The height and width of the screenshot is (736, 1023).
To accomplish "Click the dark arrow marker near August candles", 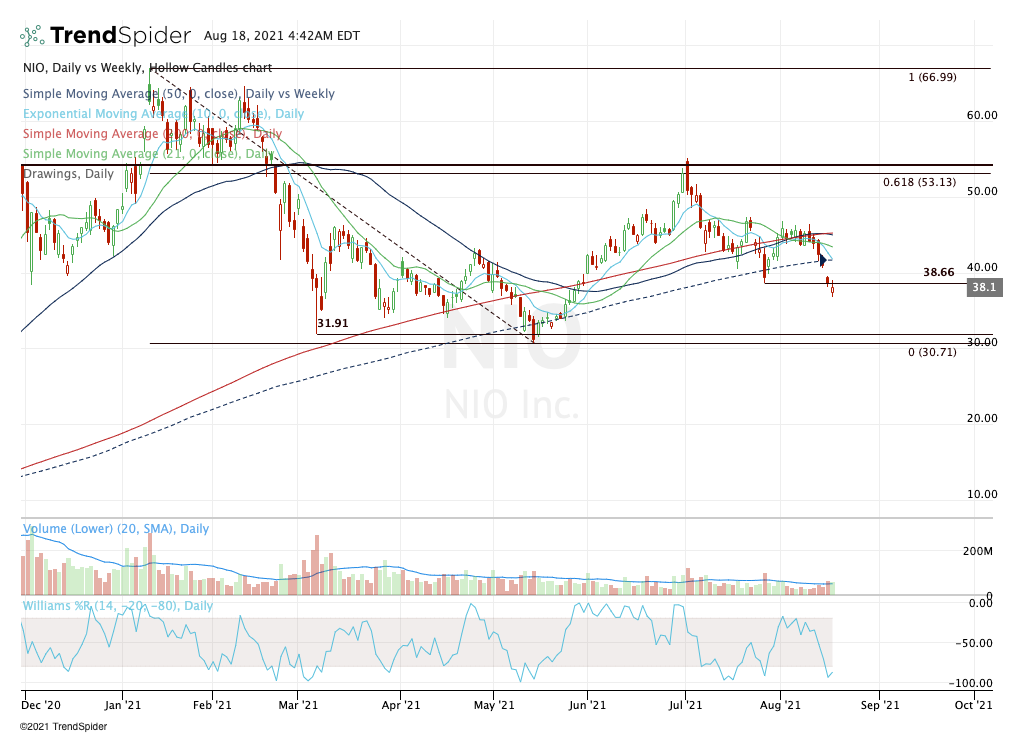I will [823, 261].
